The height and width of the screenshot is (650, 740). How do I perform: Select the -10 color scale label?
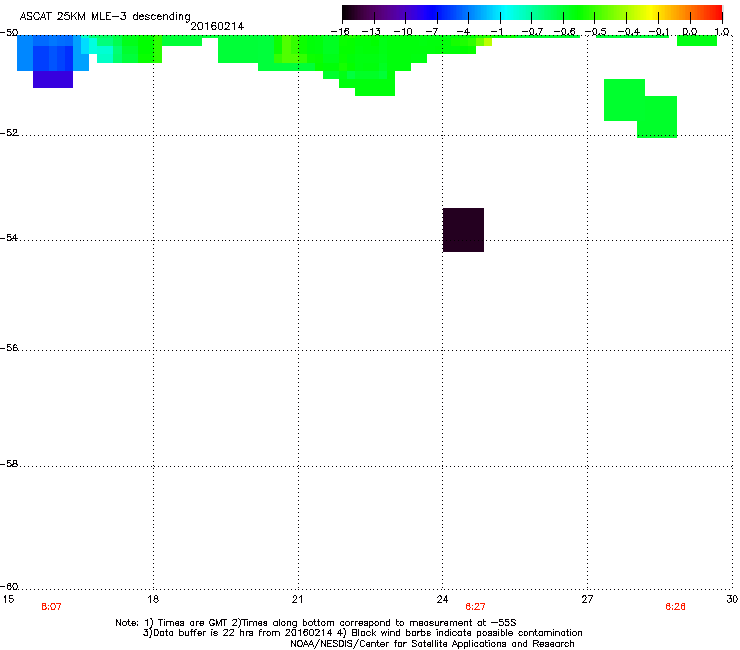click(x=403, y=32)
